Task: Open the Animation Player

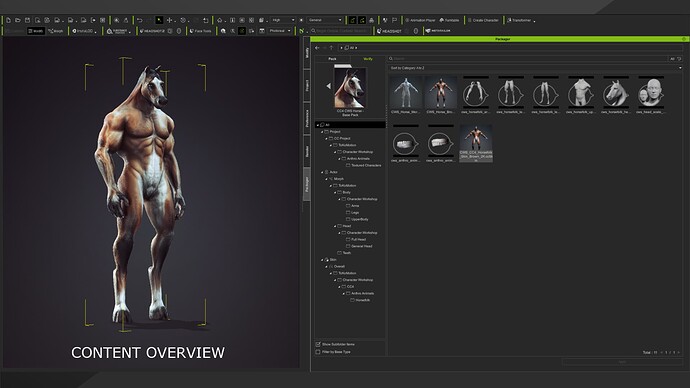Action: tap(420, 20)
